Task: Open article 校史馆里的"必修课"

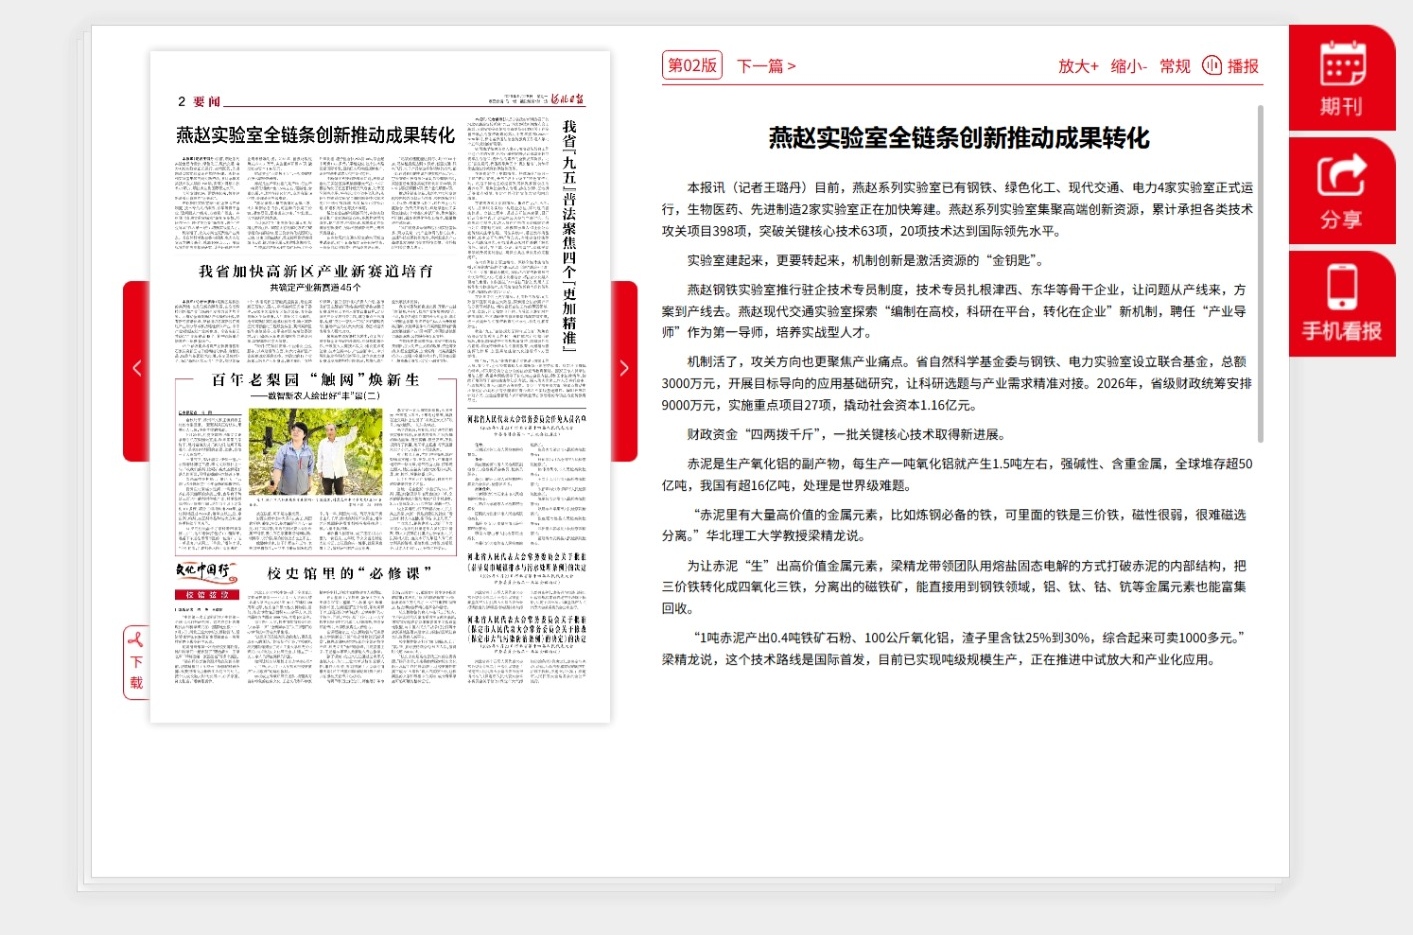Action: [x=350, y=573]
